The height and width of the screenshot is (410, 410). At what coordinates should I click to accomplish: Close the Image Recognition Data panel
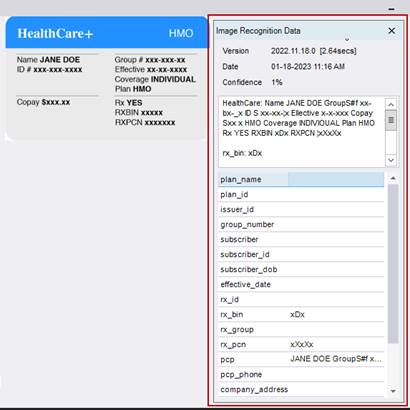[x=392, y=31]
